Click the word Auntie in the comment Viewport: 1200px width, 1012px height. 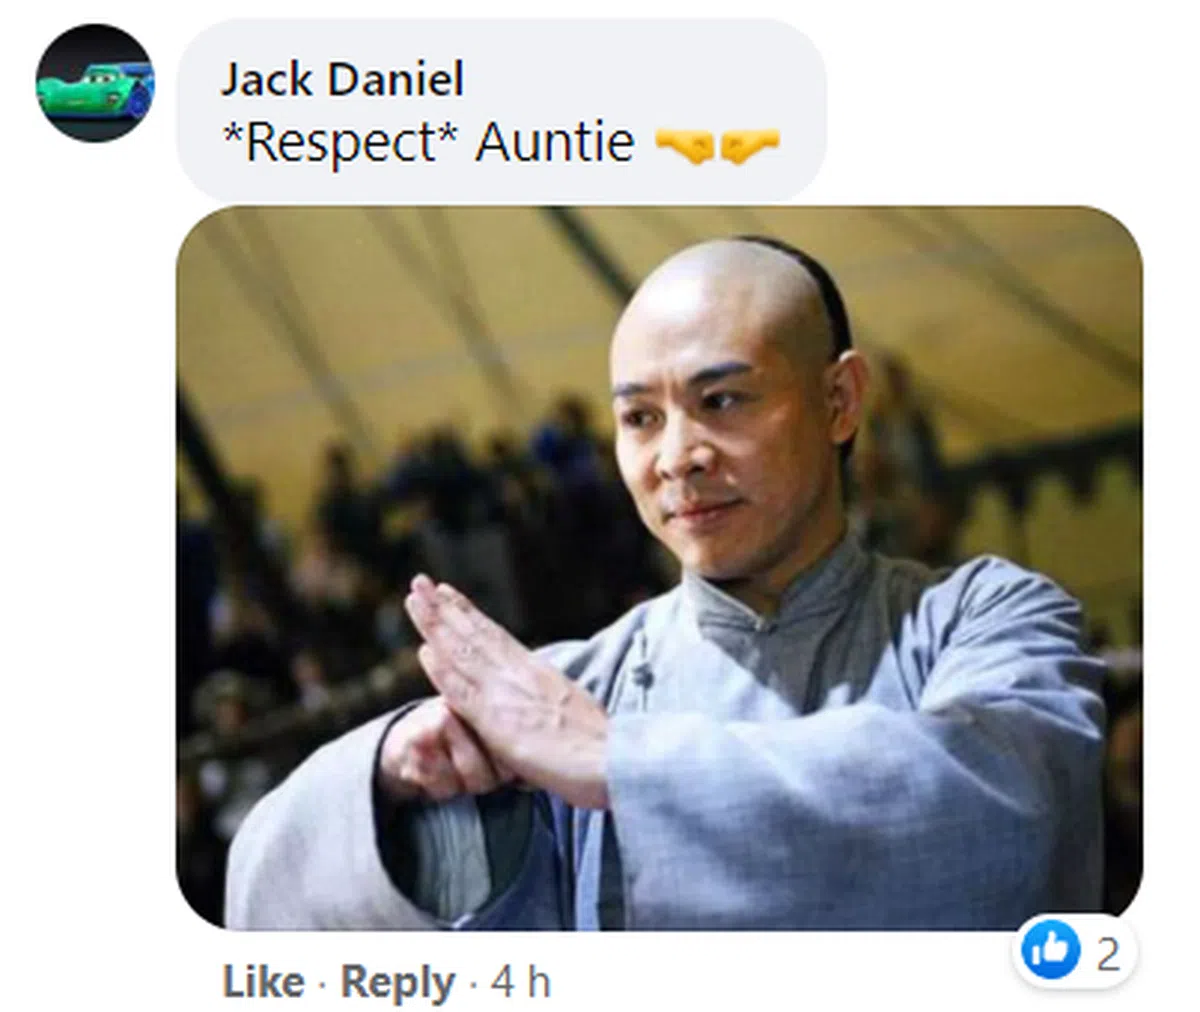click(555, 142)
